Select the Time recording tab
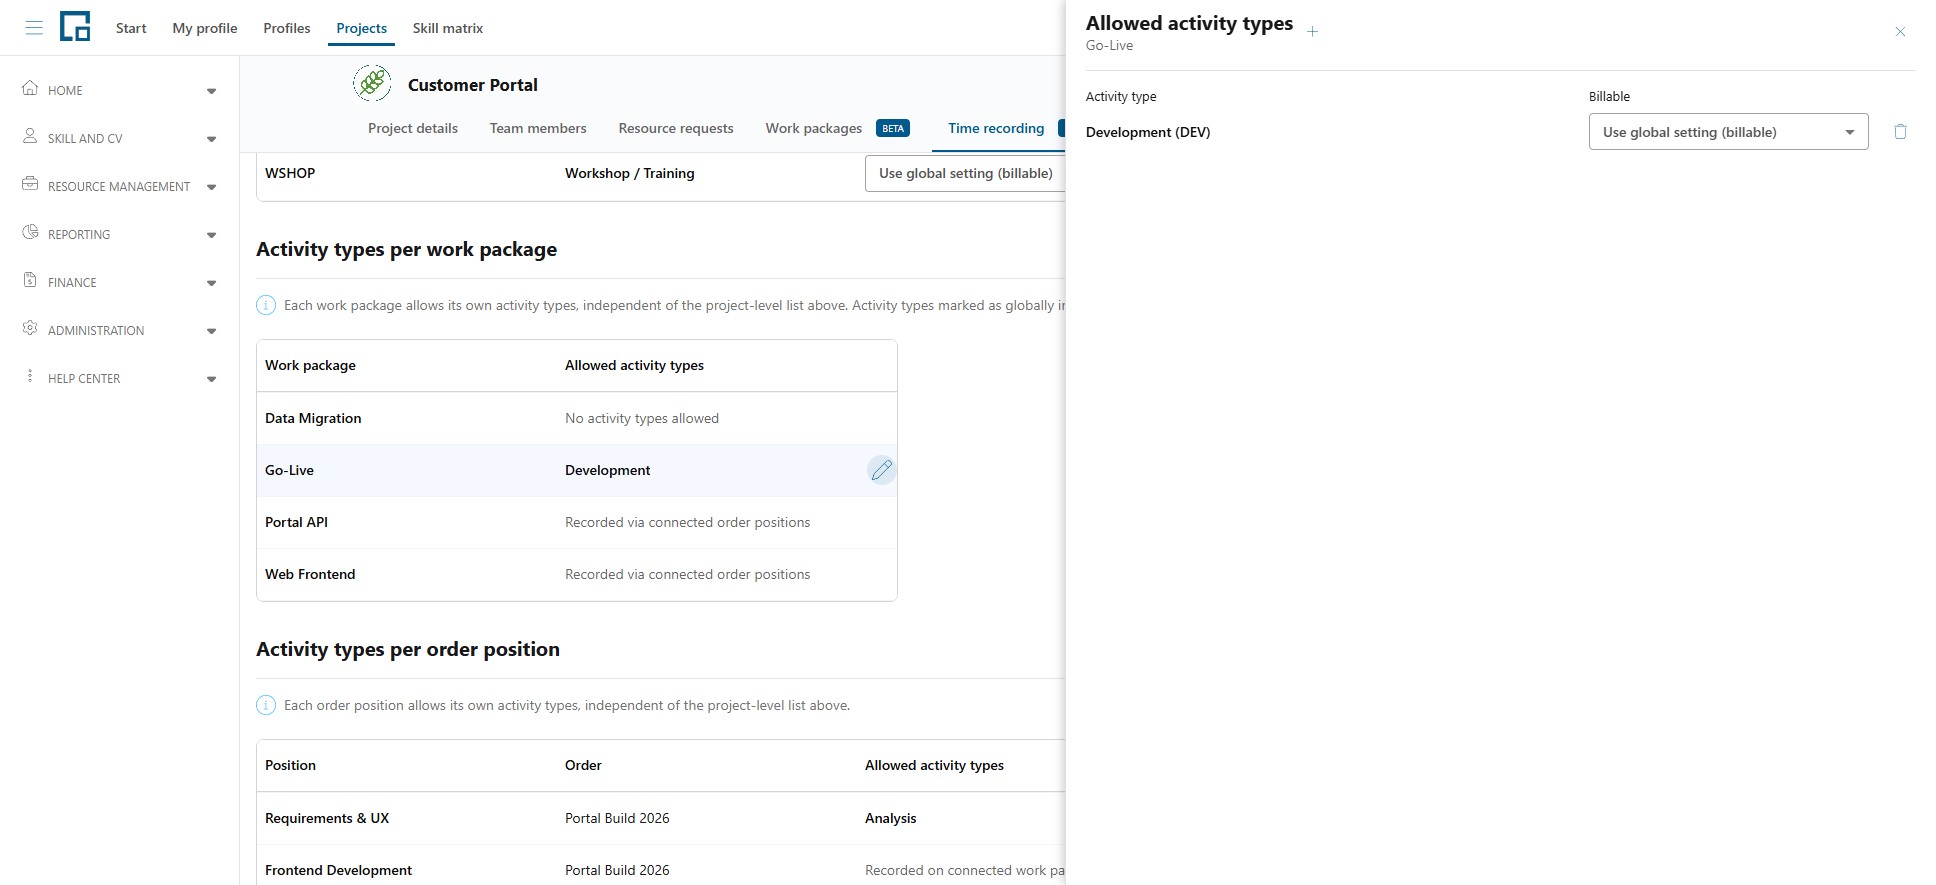 (996, 128)
